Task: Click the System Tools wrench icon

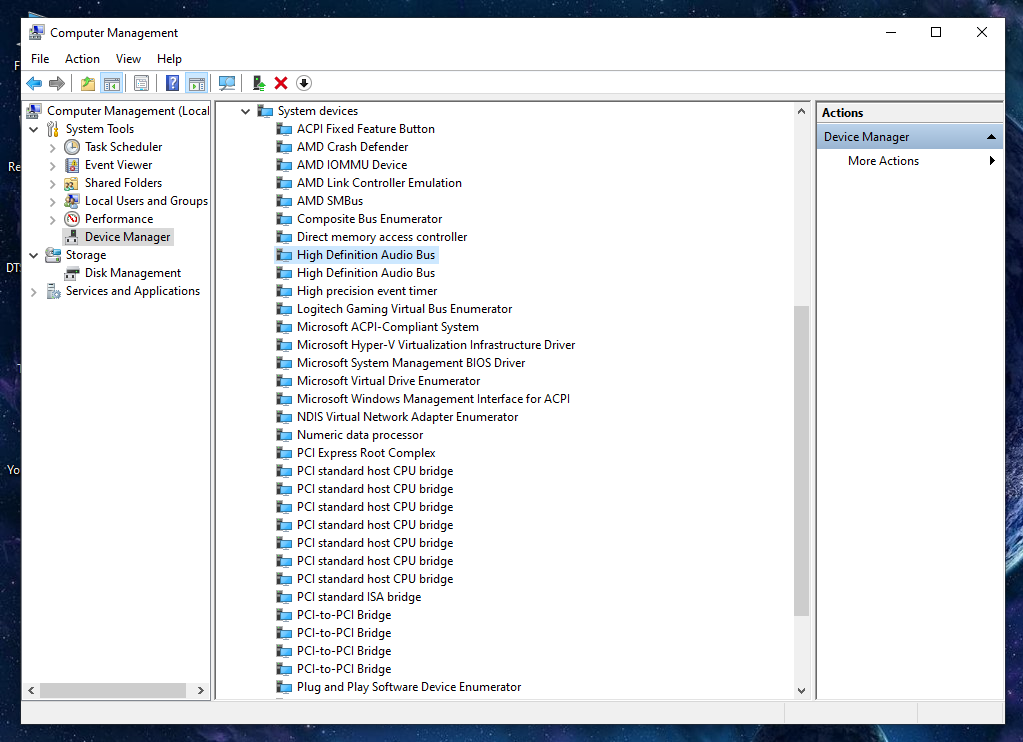Action: [x=53, y=129]
